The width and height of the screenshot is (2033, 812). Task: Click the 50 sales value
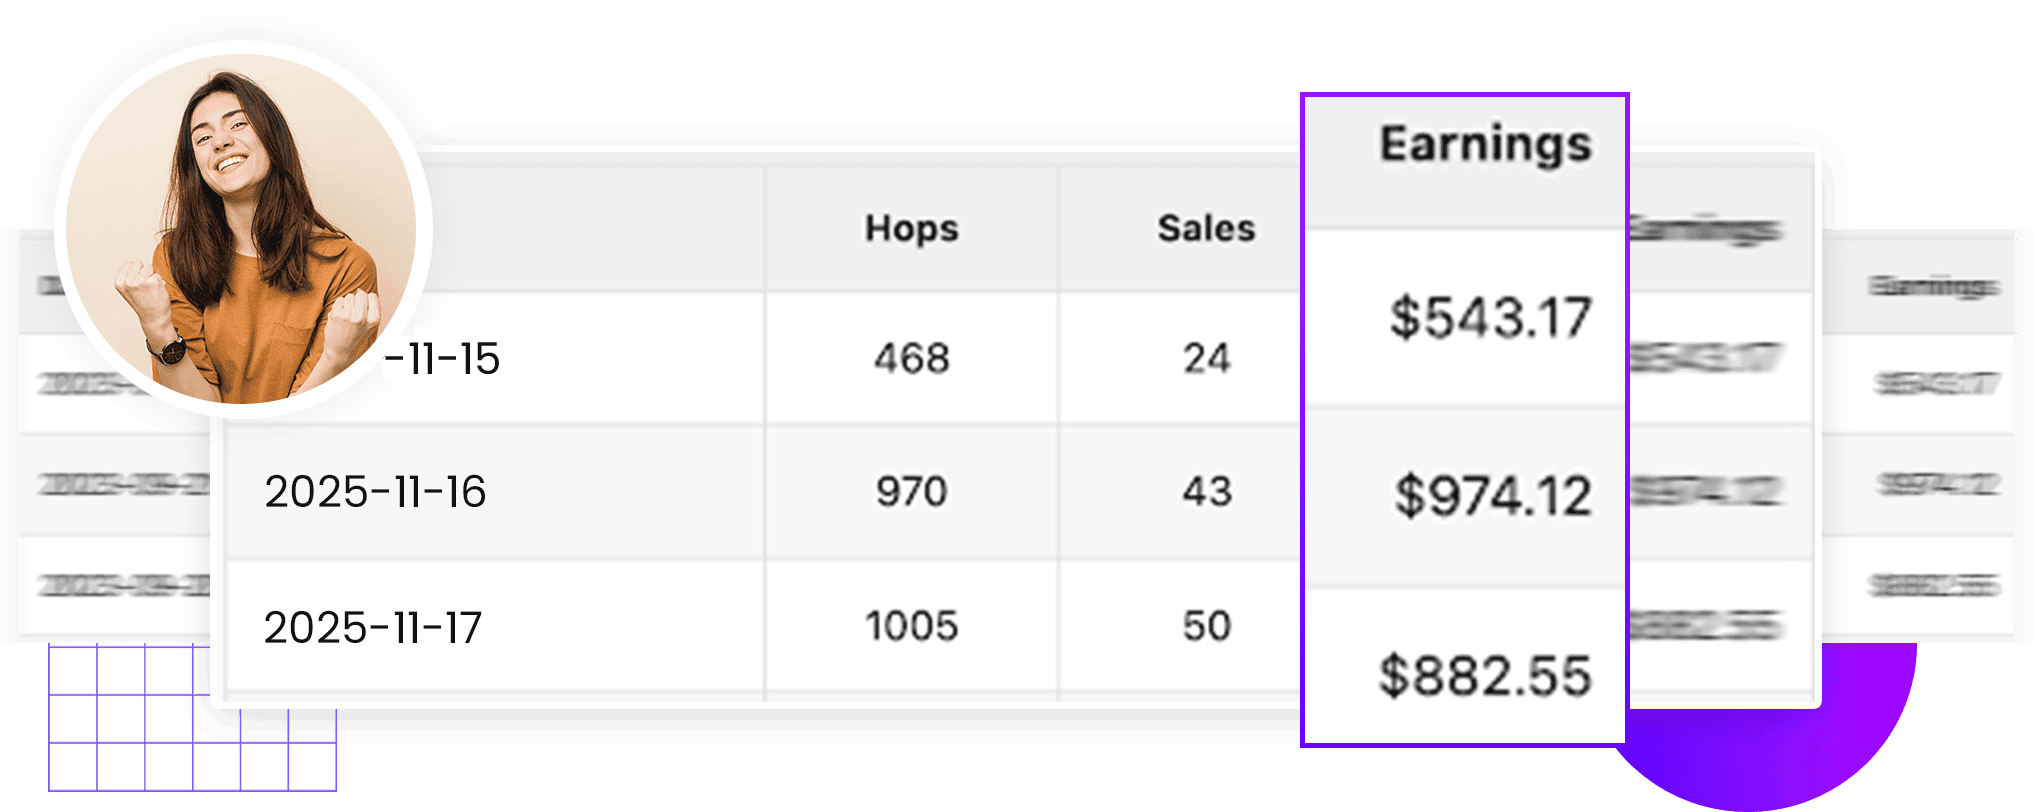(x=1206, y=627)
